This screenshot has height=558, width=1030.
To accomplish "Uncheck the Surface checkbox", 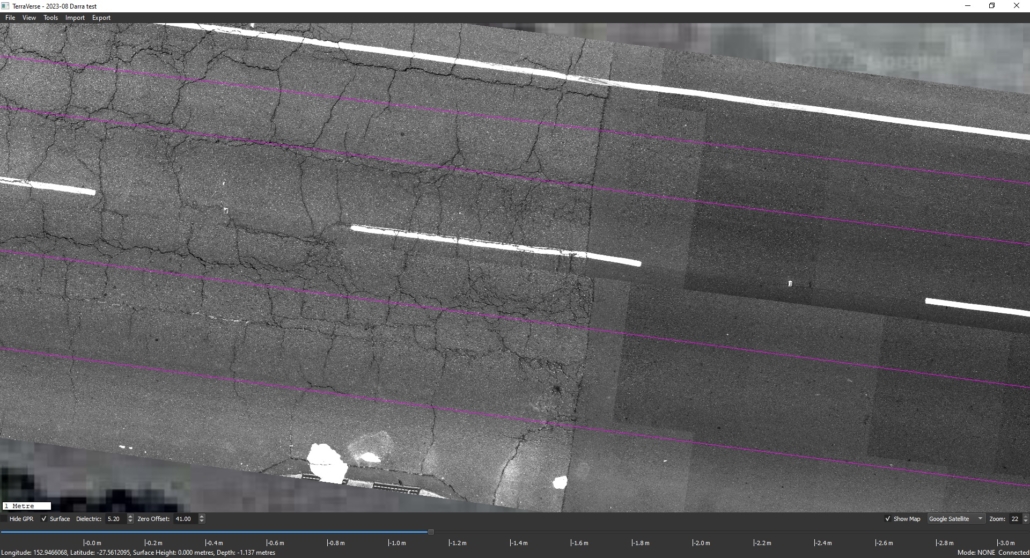I will (x=45, y=519).
